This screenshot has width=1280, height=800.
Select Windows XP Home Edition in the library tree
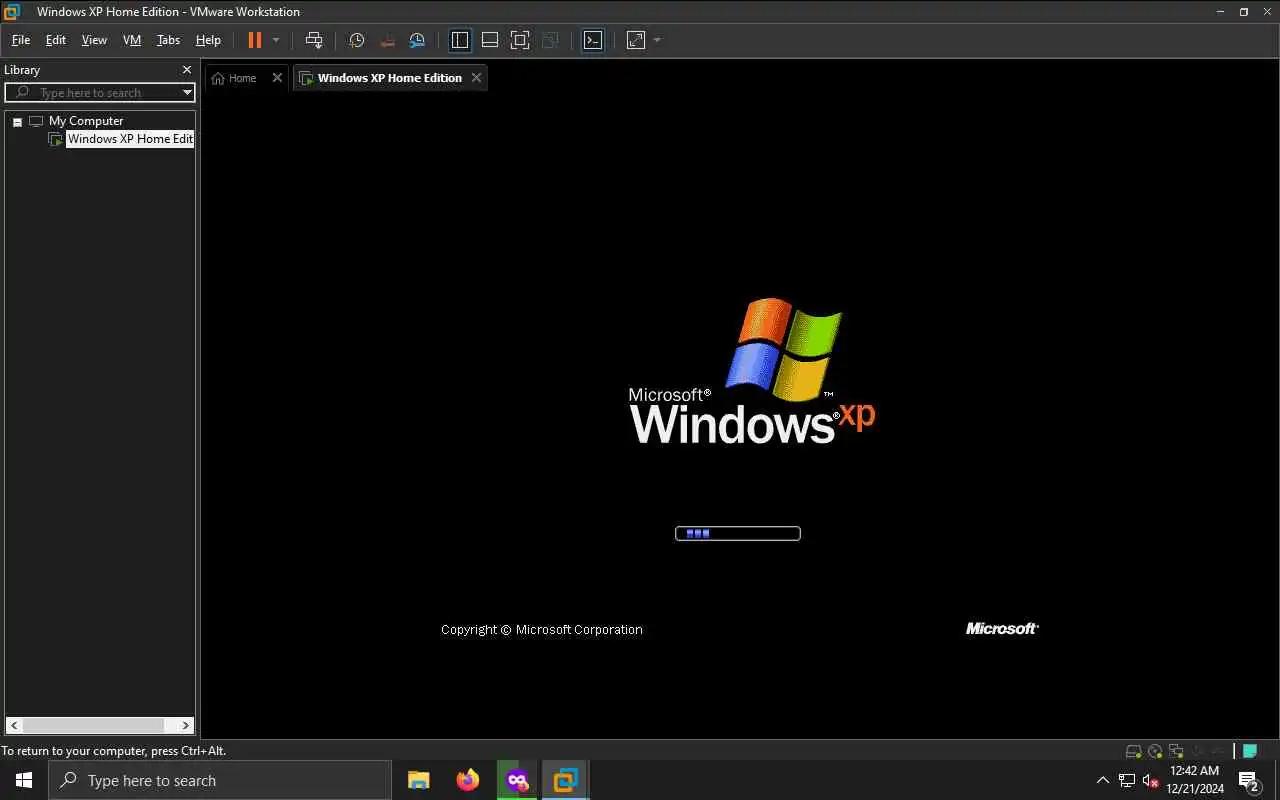pyautogui.click(x=130, y=139)
